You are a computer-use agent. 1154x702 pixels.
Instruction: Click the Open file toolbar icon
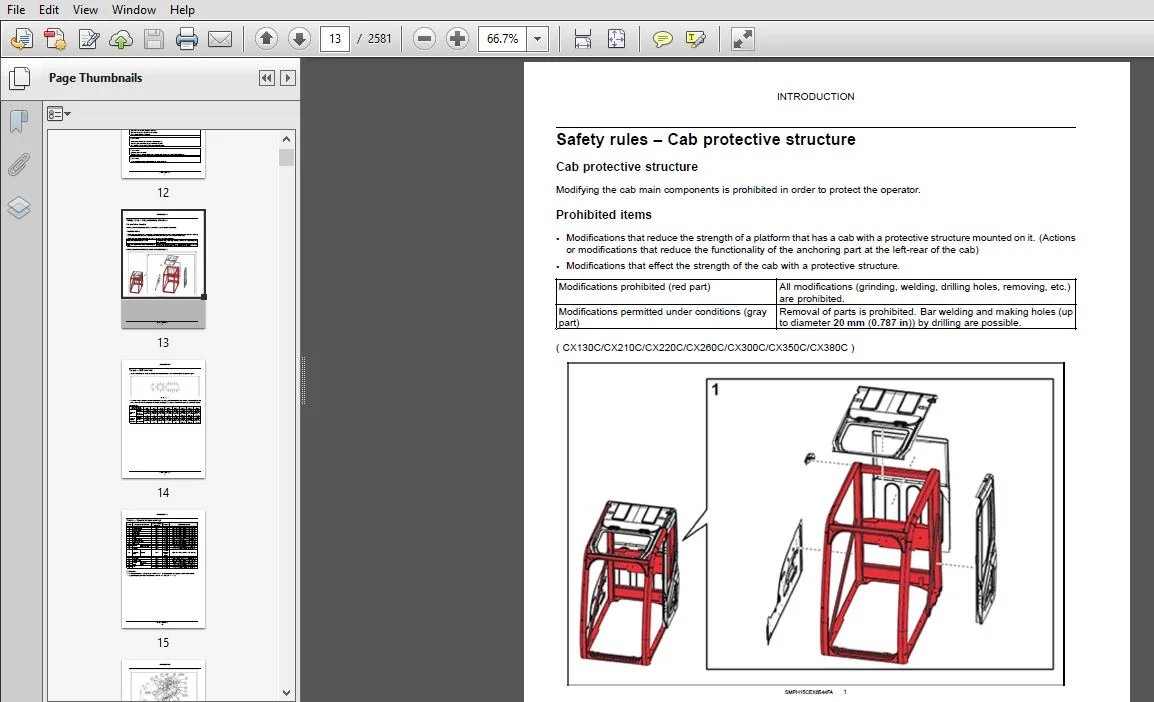pyautogui.click(x=21, y=38)
